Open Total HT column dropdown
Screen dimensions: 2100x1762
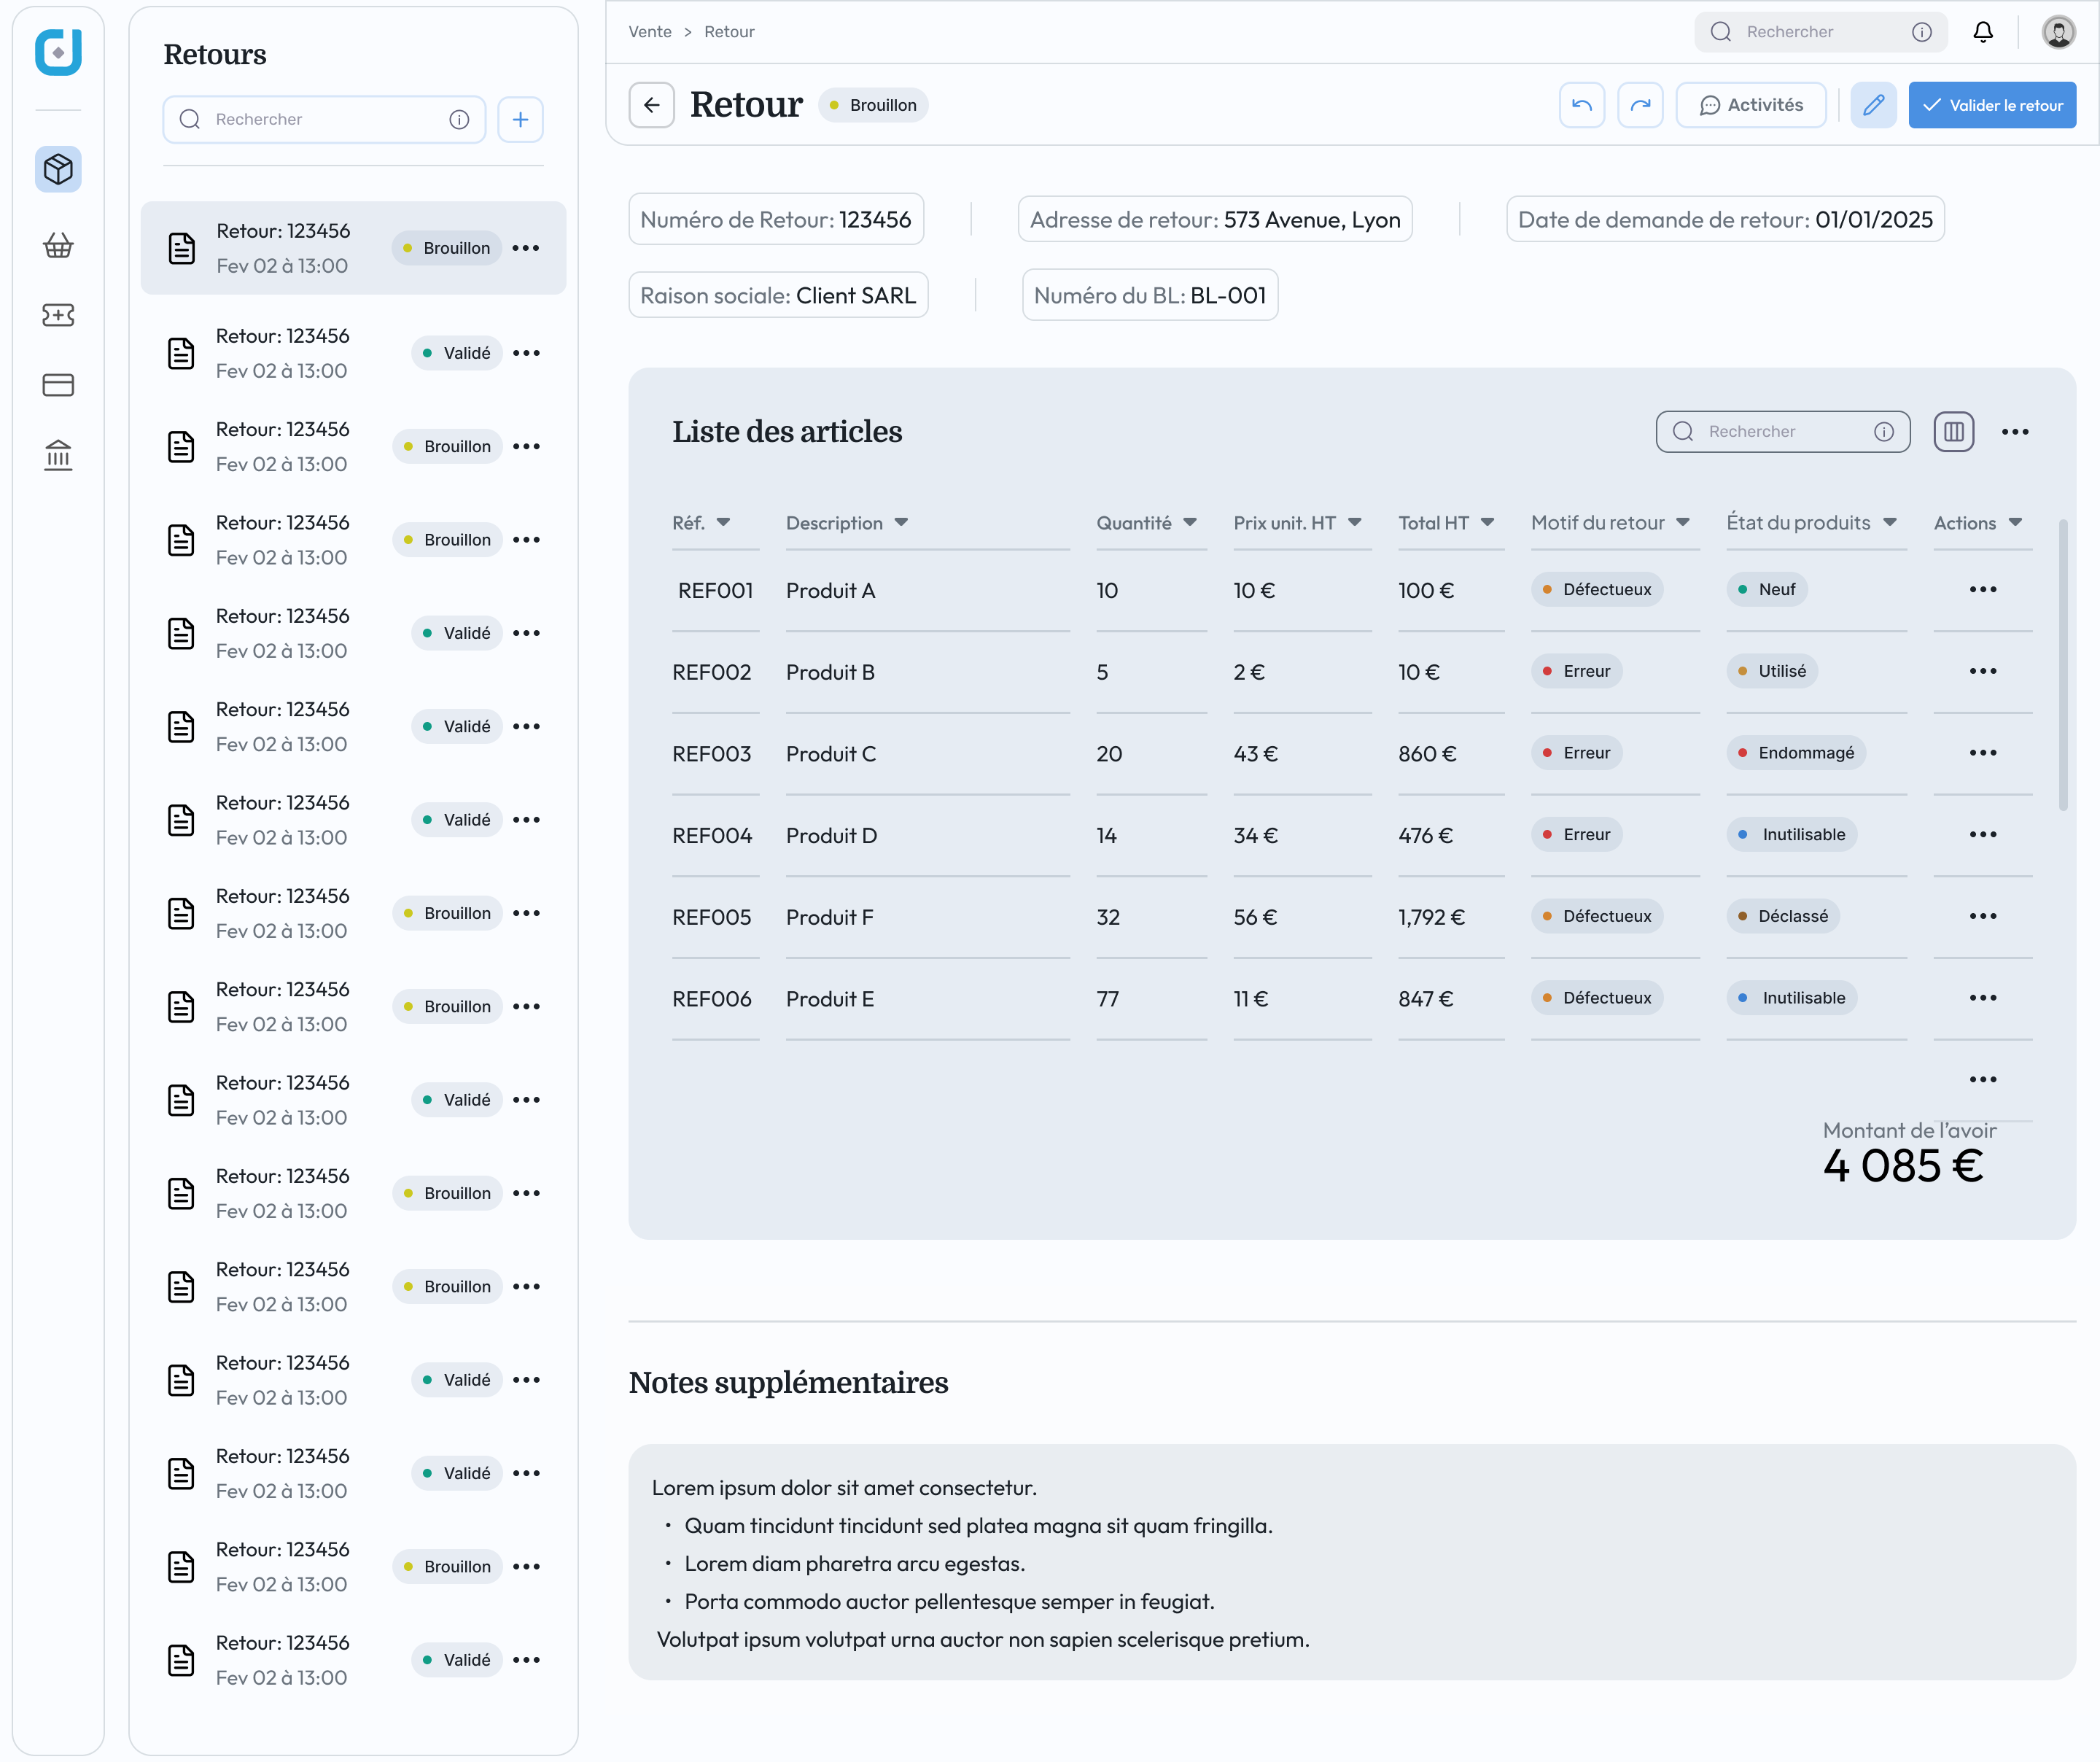(x=1487, y=522)
